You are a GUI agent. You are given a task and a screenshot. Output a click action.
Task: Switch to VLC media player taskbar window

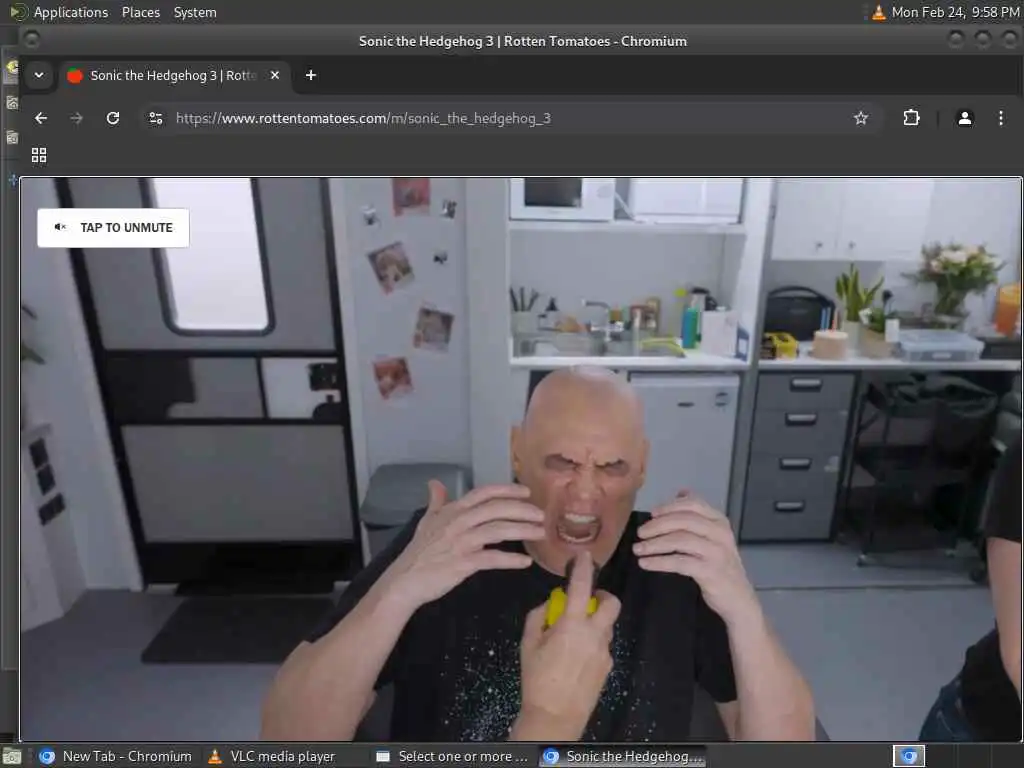click(x=272, y=756)
